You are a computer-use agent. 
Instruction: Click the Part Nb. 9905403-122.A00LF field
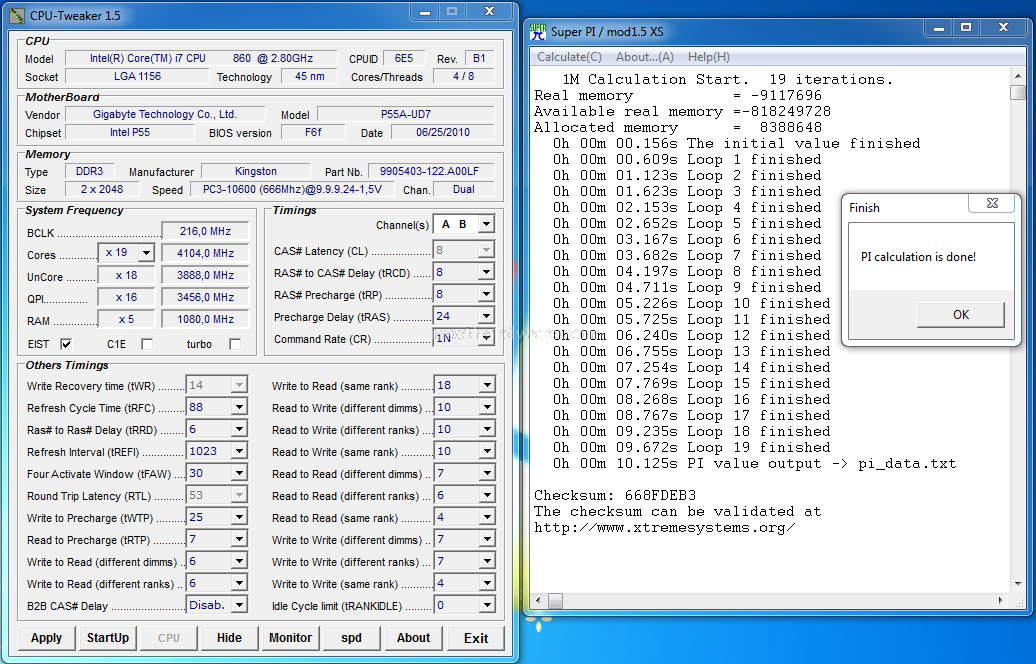(429, 171)
